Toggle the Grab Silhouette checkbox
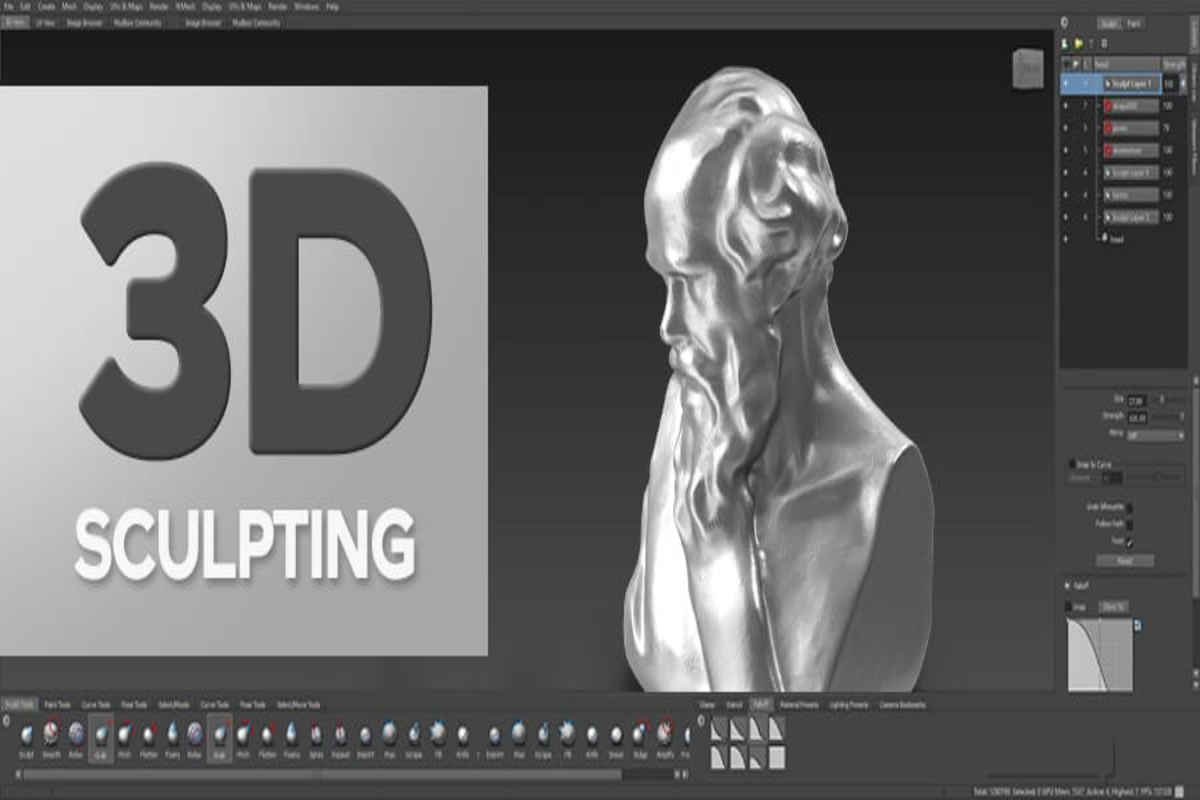This screenshot has height=800, width=1200. pyautogui.click(x=1130, y=507)
